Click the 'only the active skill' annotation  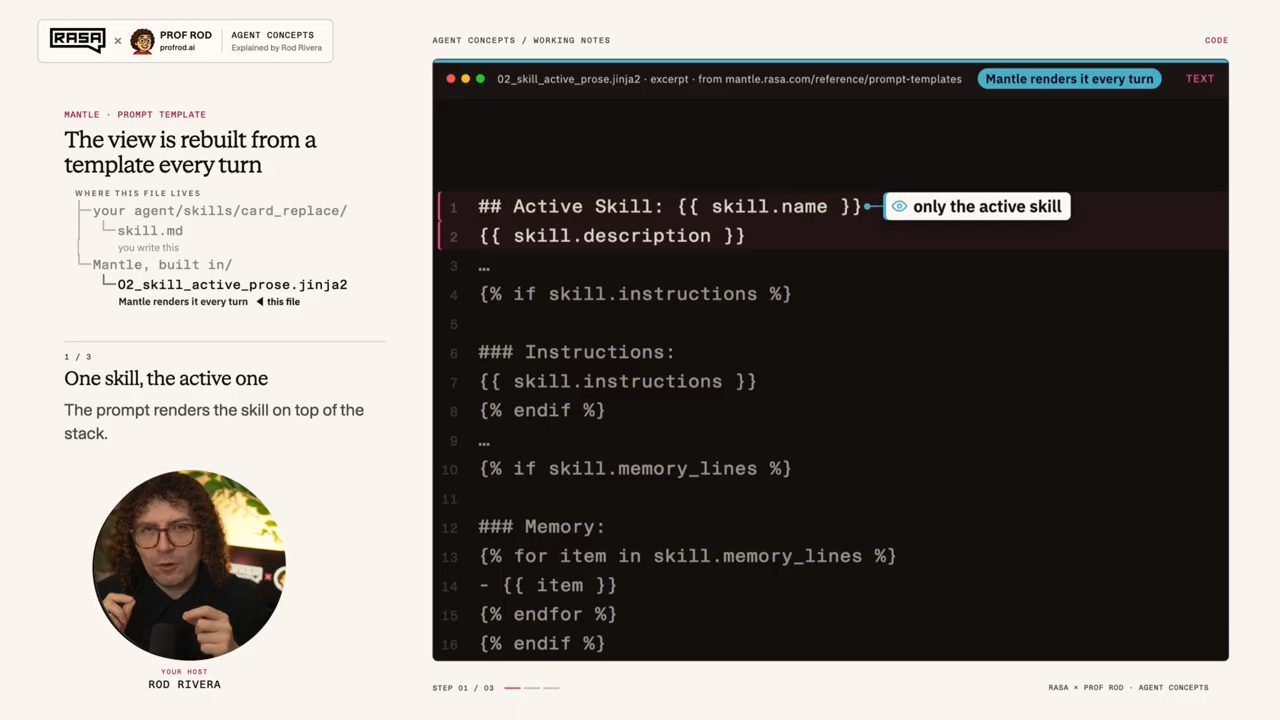977,206
